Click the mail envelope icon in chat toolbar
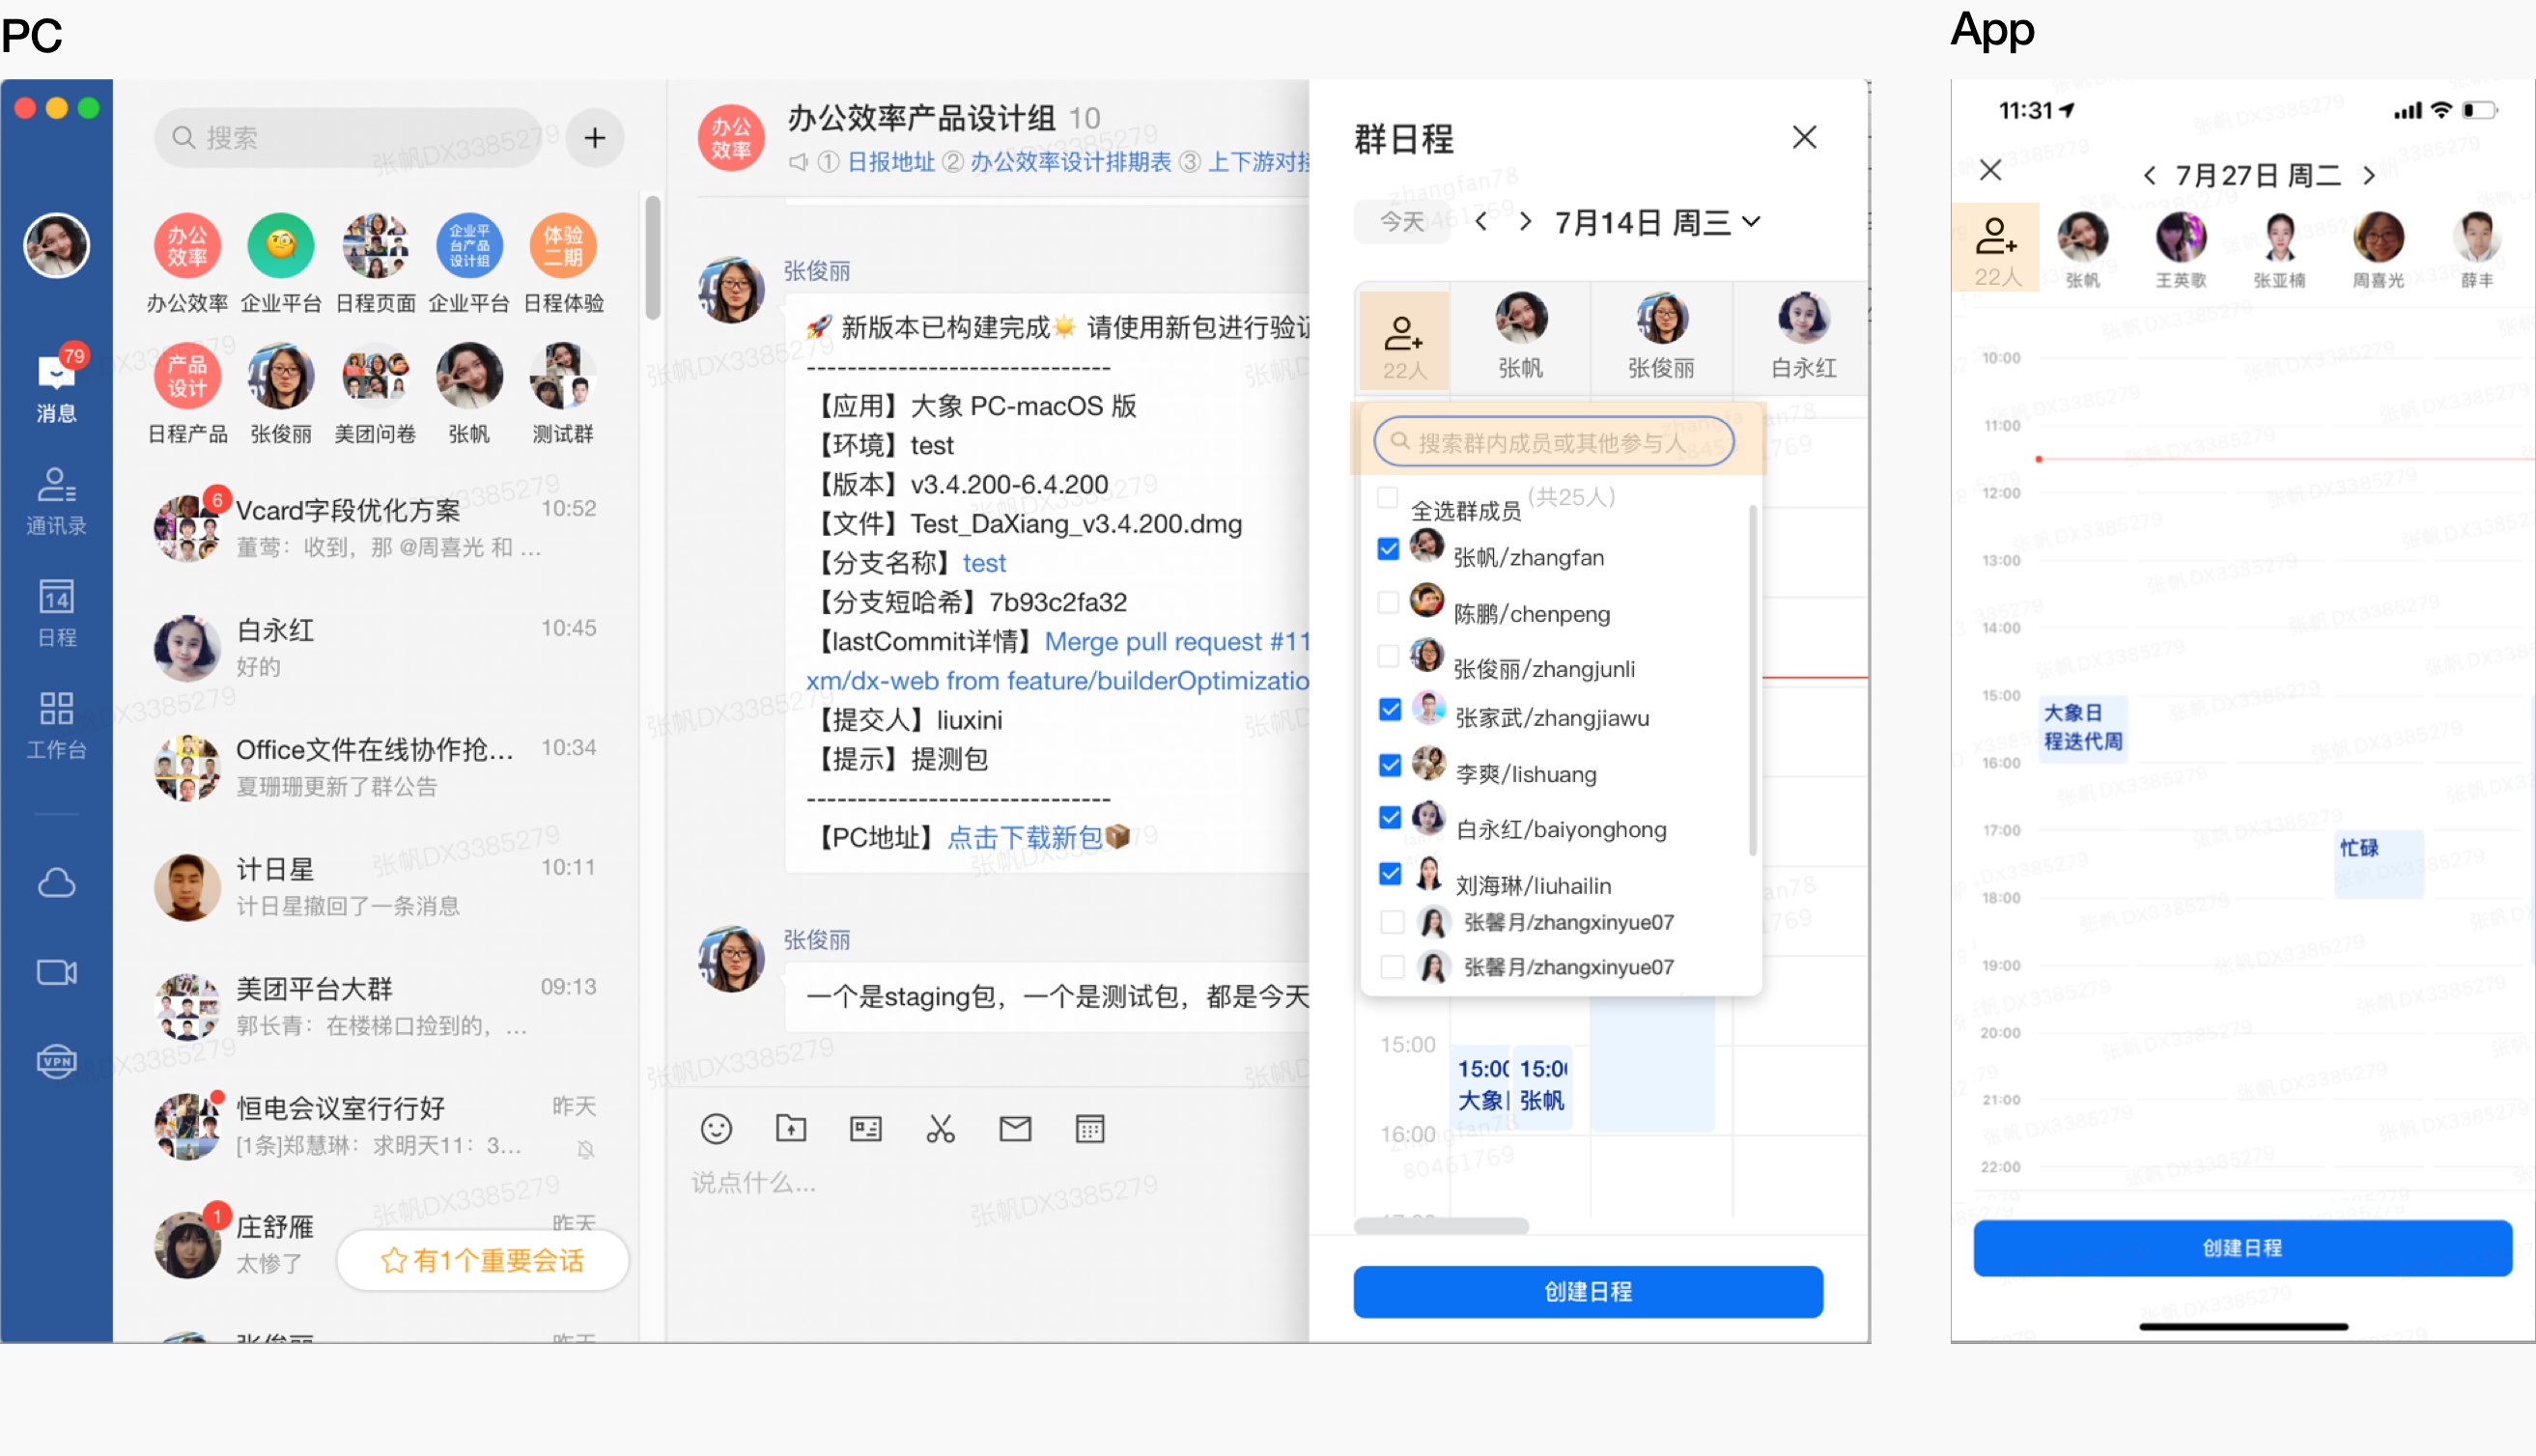Viewport: 2536px width, 1456px height. coord(1015,1129)
